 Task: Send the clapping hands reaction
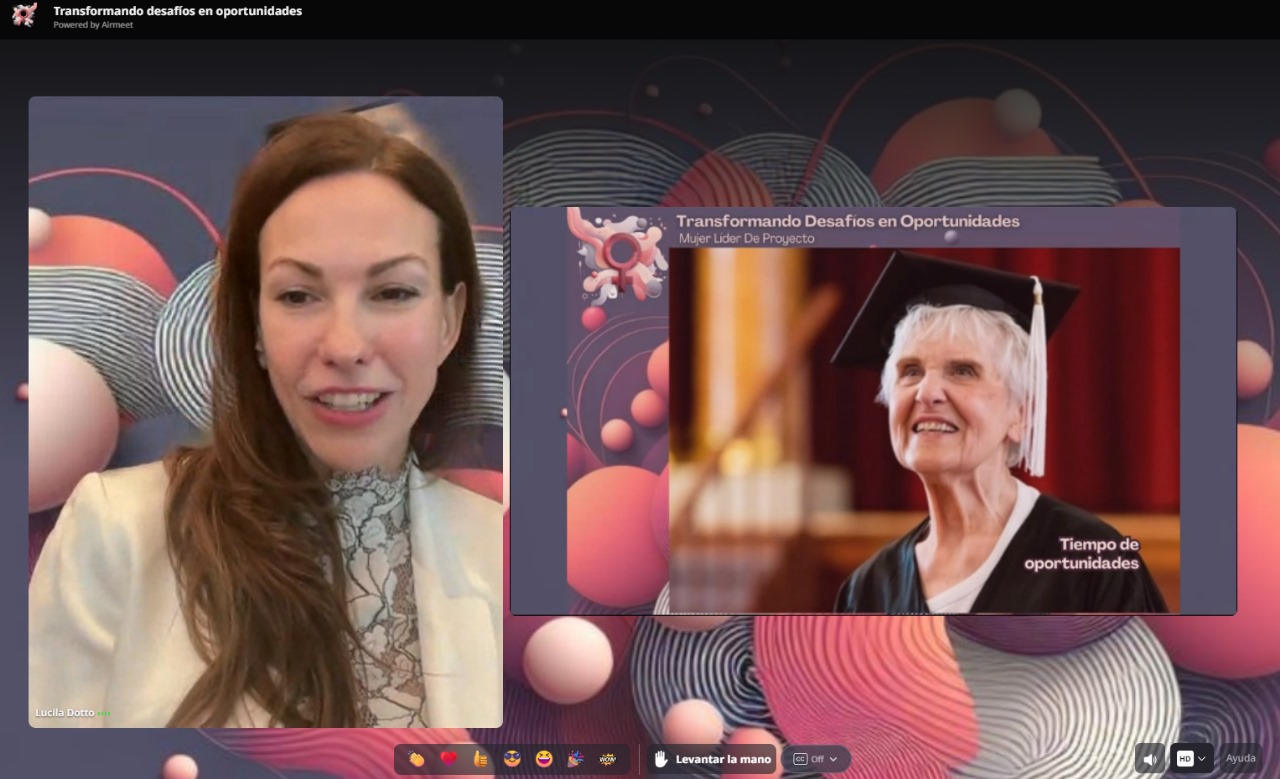tap(416, 759)
